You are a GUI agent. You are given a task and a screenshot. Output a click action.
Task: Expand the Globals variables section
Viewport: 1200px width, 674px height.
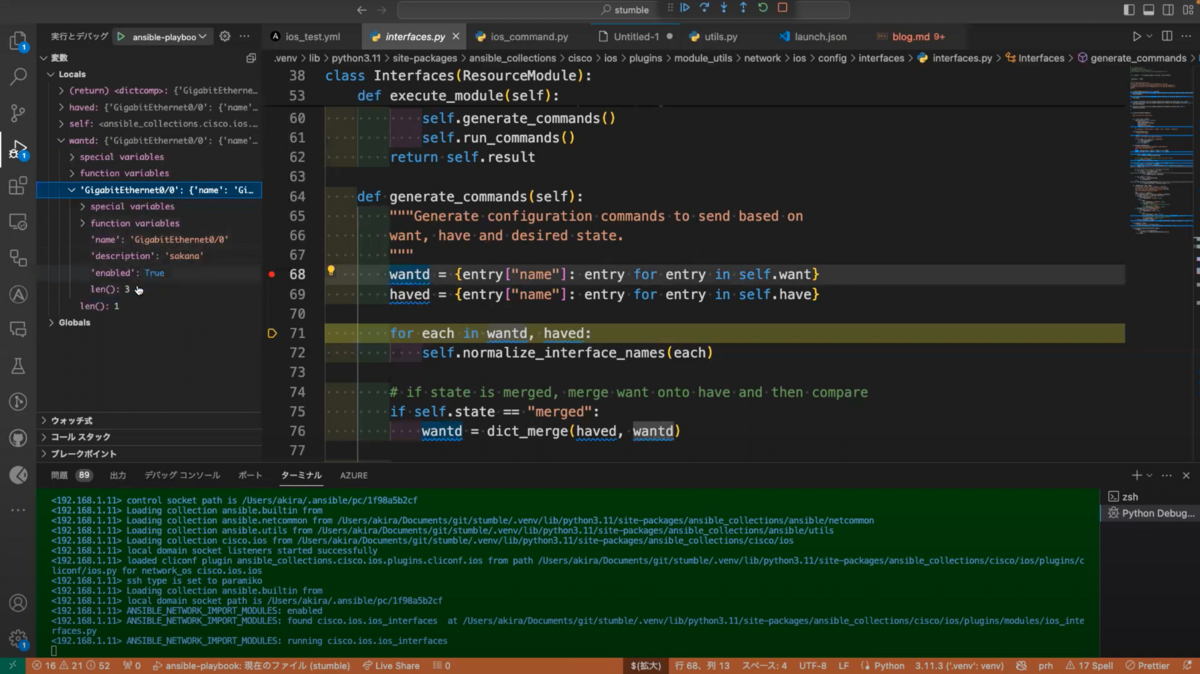(x=52, y=323)
